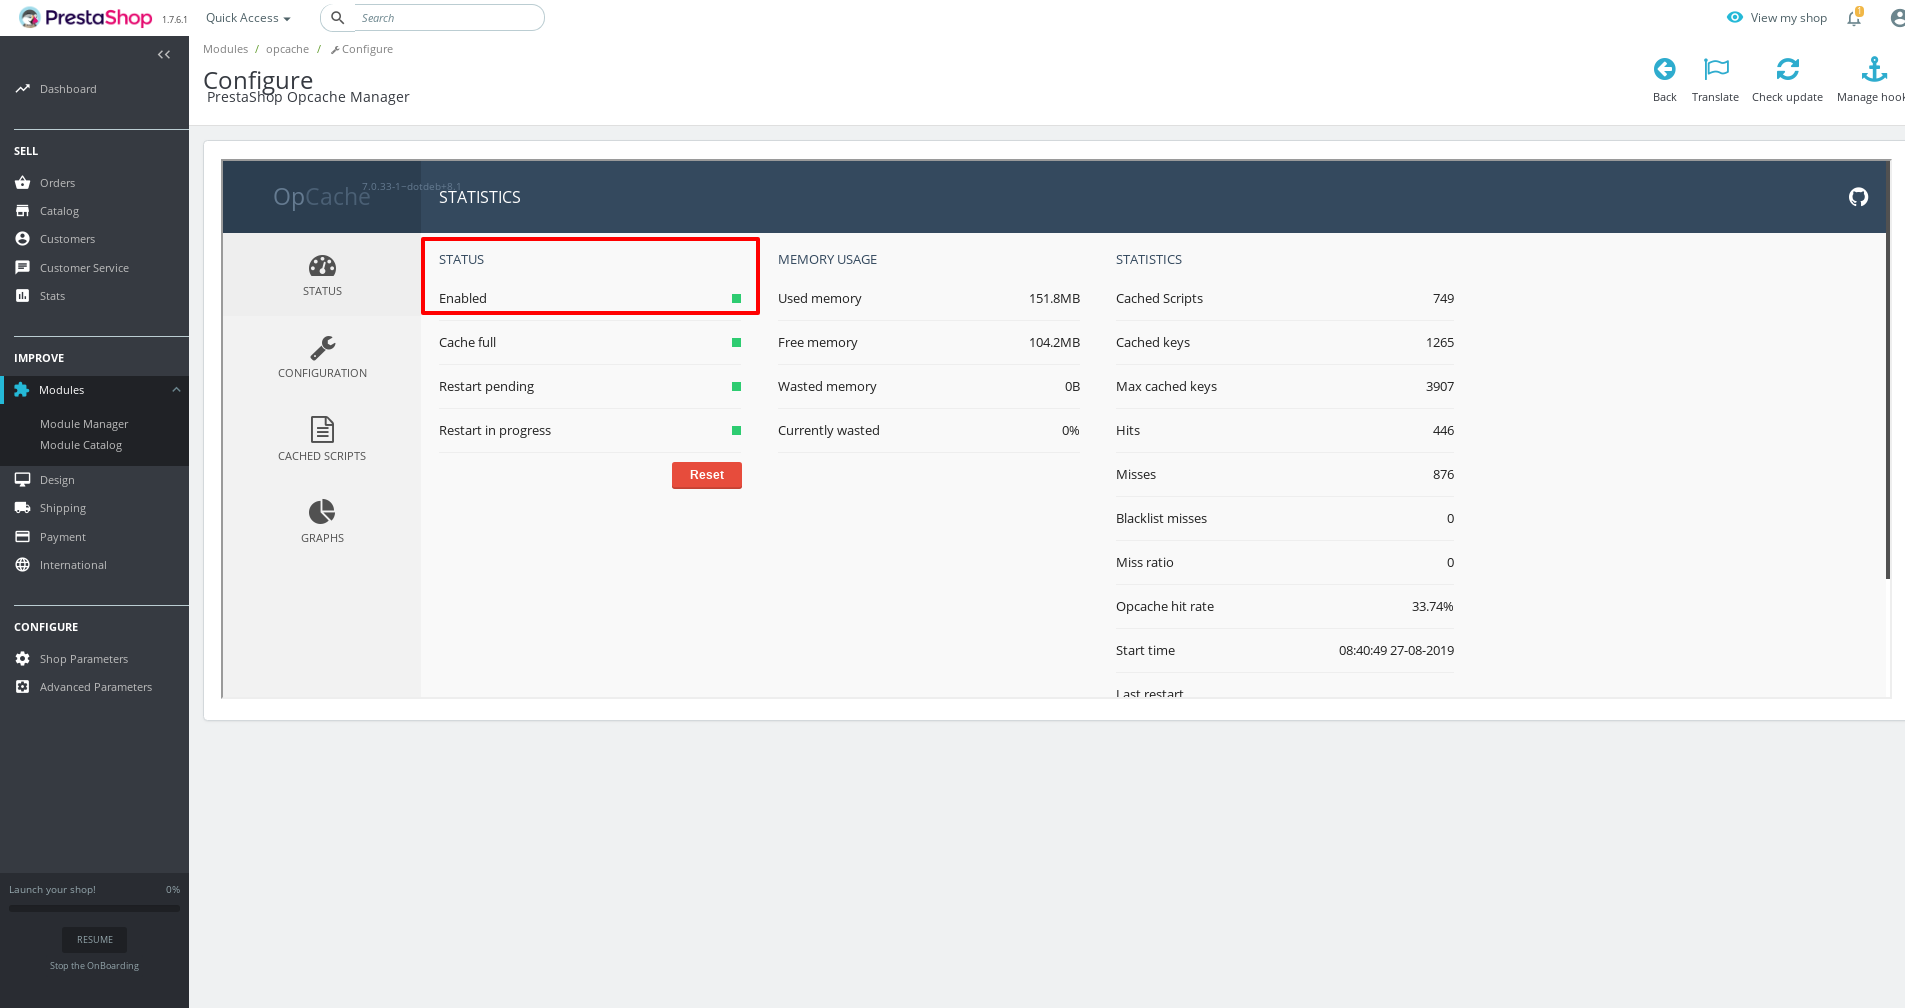Viewport: 1905px width, 1008px height.
Task: Click the Stats chart icon
Action: pyautogui.click(x=22, y=296)
